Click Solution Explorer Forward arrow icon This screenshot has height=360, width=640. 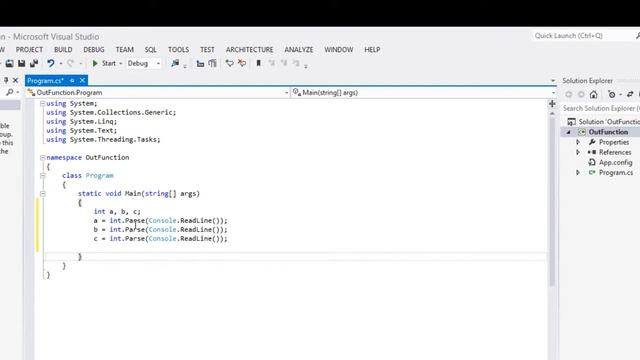(x=581, y=95)
